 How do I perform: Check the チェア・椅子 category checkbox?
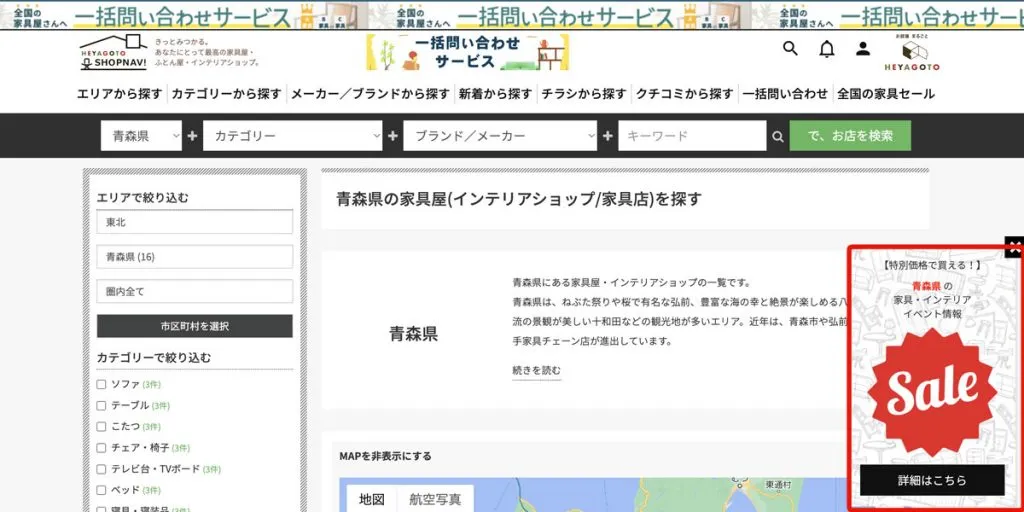[101, 448]
